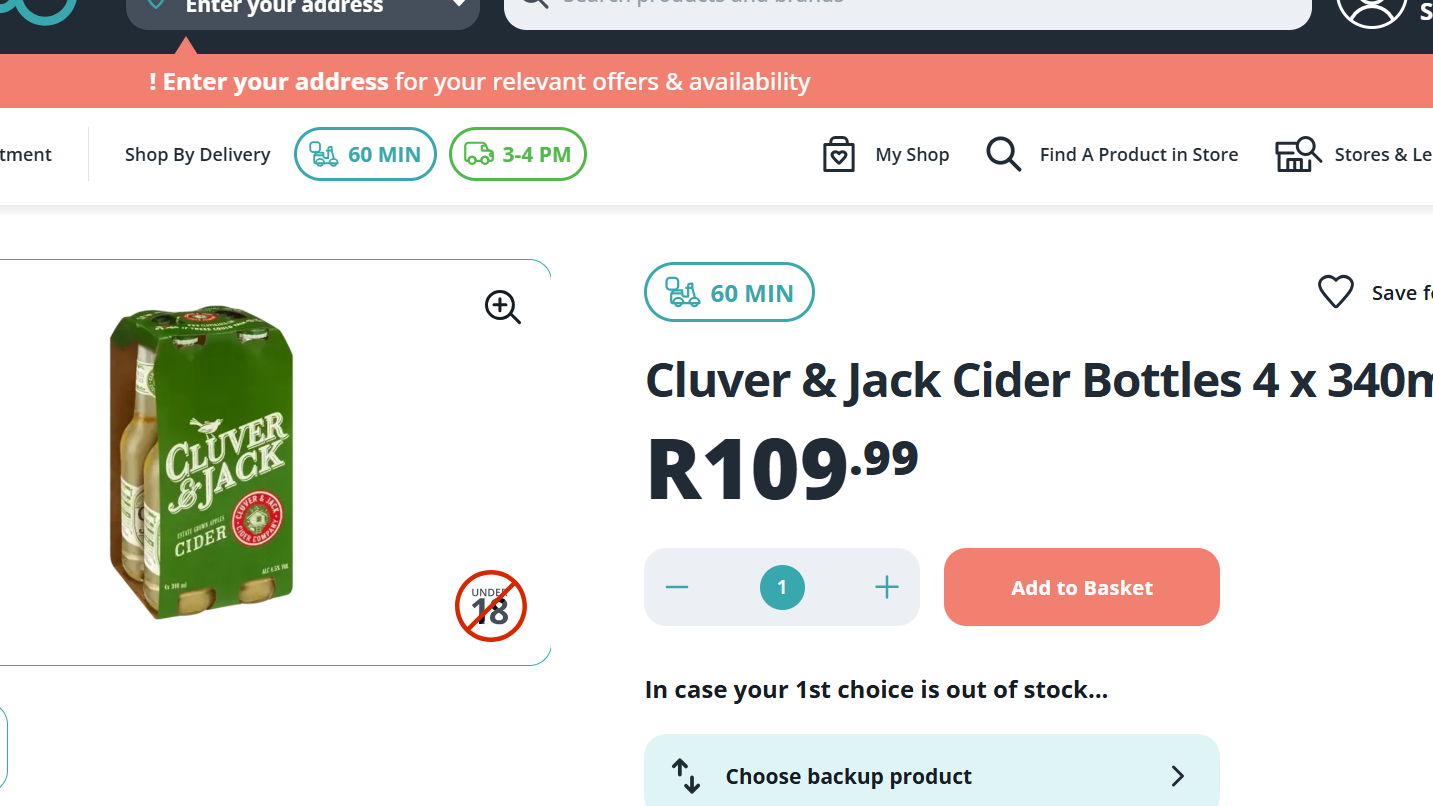Expand the Choose backup product option
The width and height of the screenshot is (1433, 806).
[x=848, y=776]
